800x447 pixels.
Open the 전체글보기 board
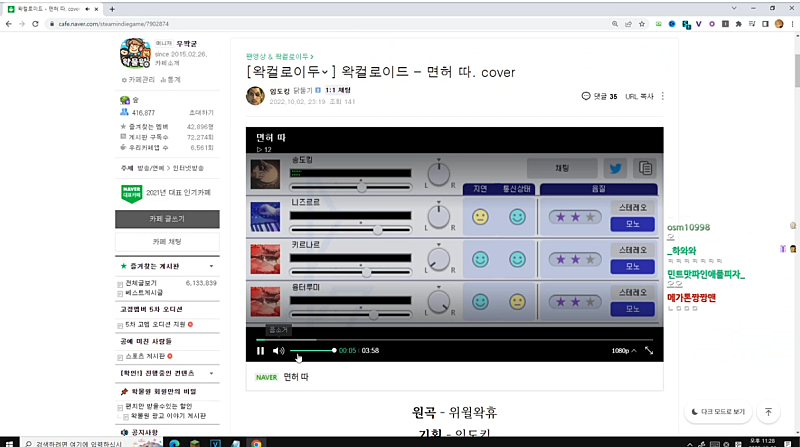141,283
